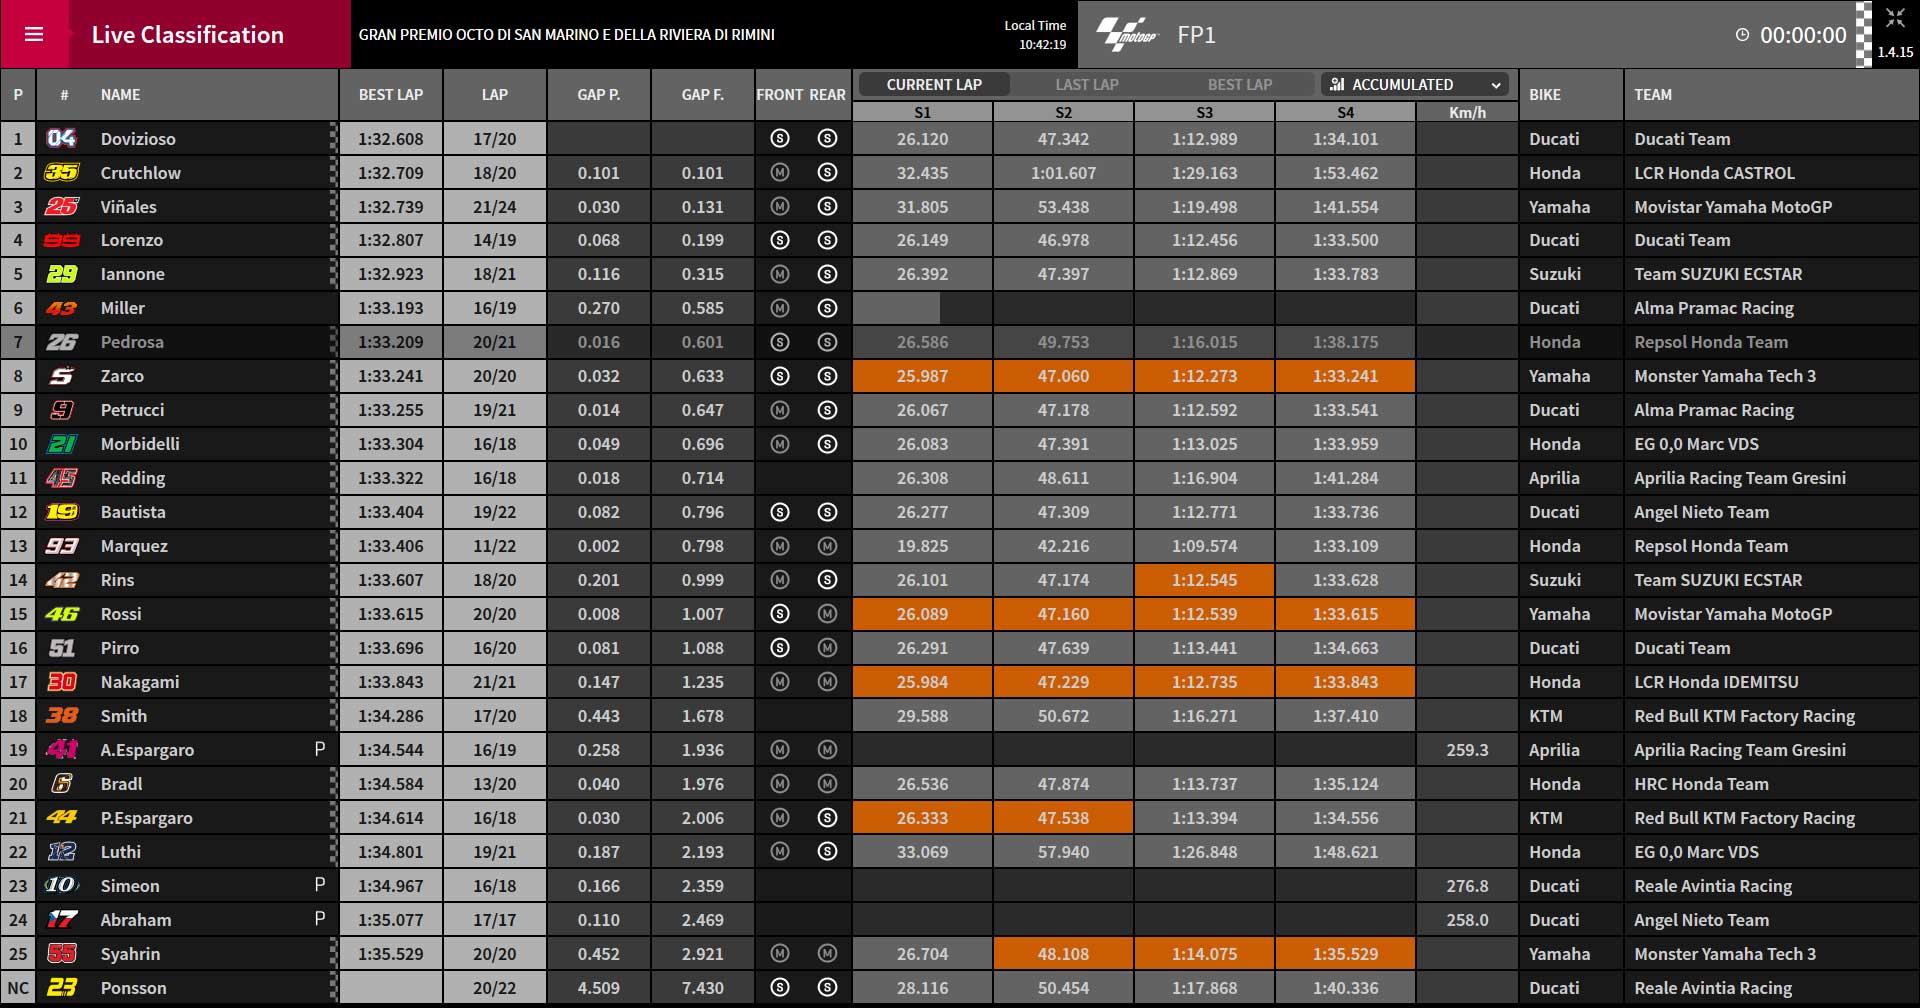1920x1008 pixels.
Task: Click Ponsson's gap value 7.430
Action: [x=702, y=988]
